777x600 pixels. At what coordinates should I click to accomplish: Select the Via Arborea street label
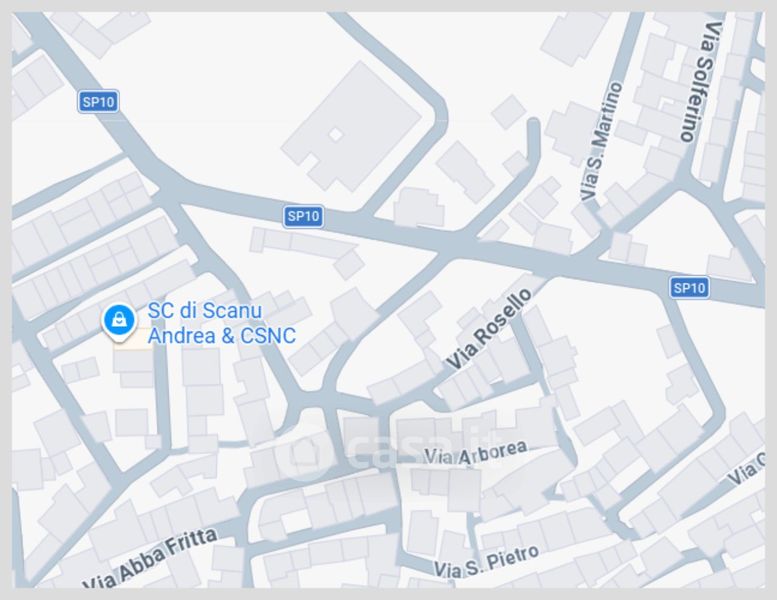click(476, 453)
